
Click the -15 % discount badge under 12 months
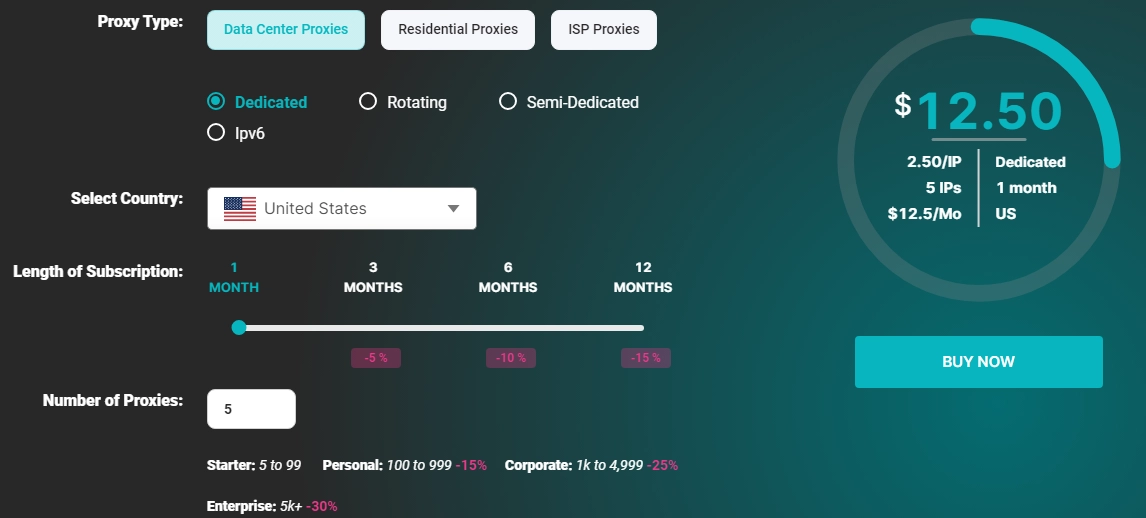click(646, 358)
